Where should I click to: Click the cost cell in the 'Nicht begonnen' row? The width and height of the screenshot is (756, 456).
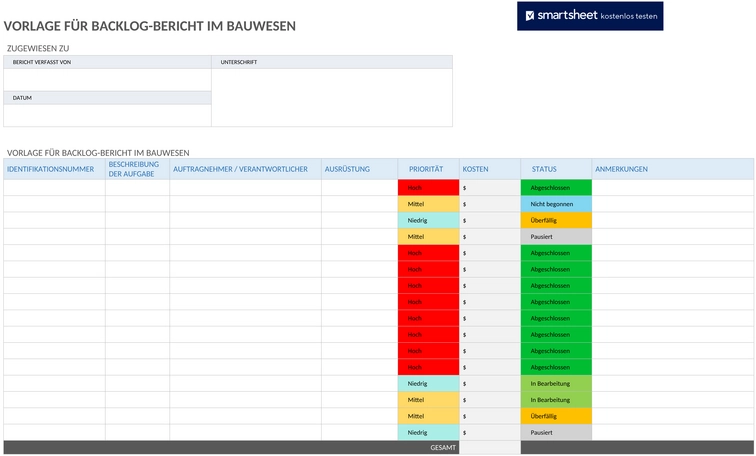tap(490, 204)
